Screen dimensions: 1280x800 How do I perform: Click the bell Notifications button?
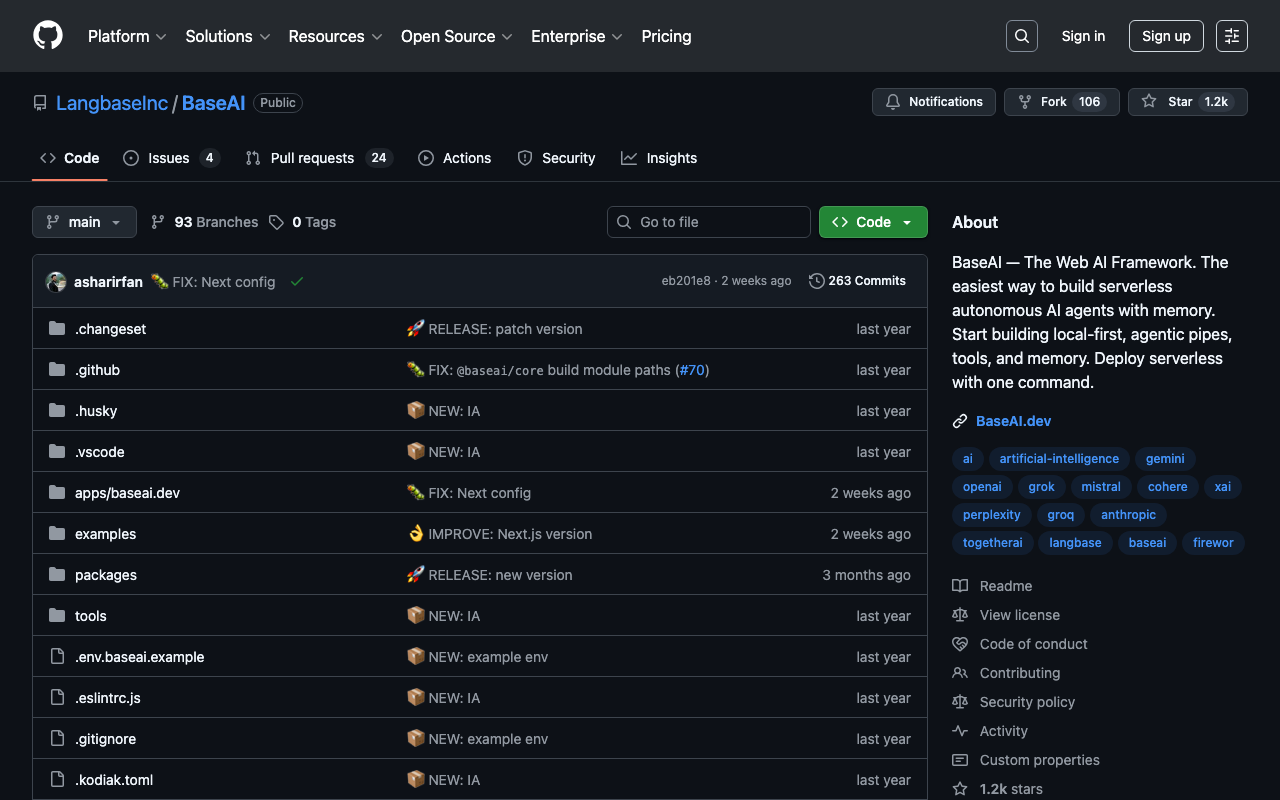pyautogui.click(x=933, y=102)
